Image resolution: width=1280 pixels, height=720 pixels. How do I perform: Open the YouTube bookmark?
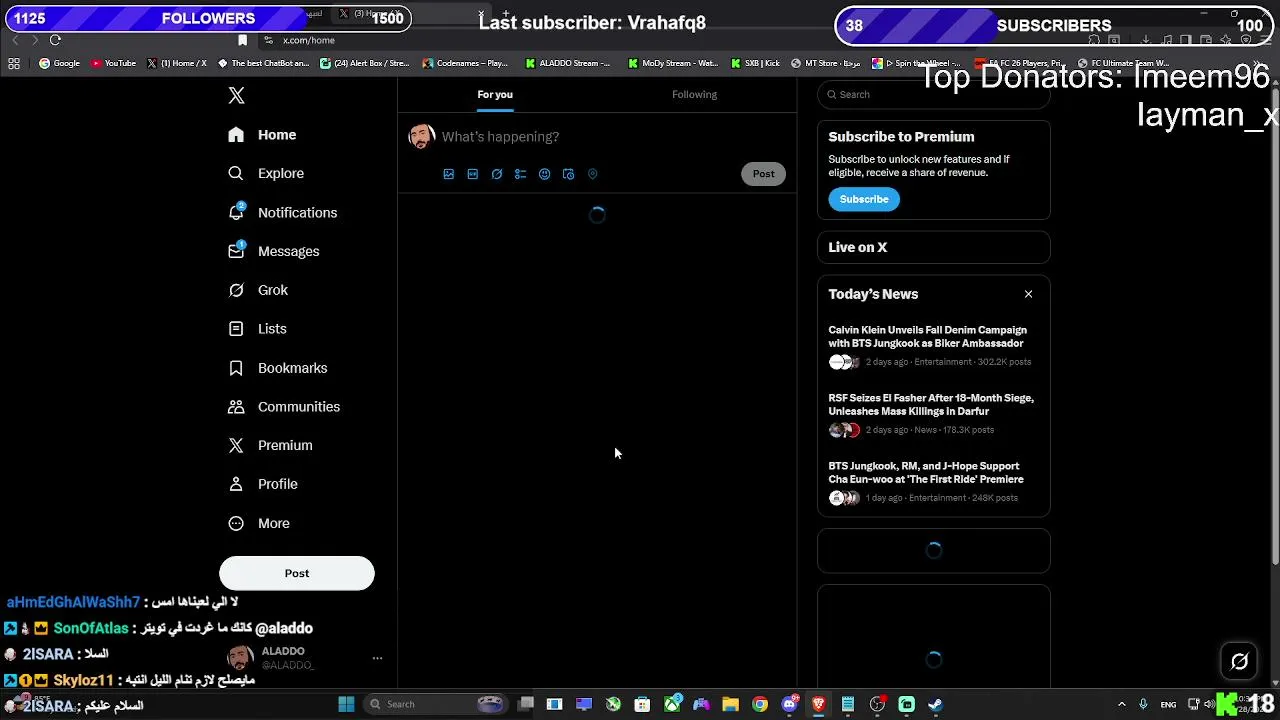113,63
